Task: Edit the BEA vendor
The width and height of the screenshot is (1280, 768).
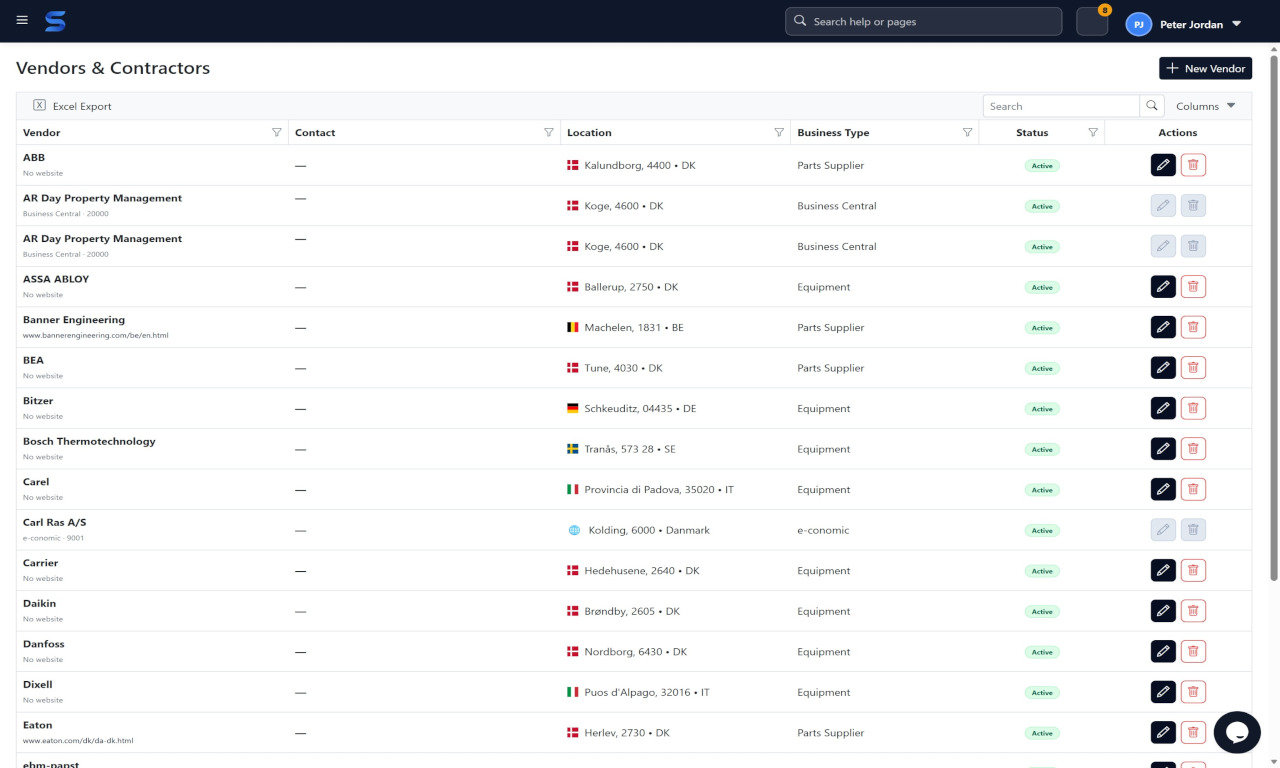Action: (x=1163, y=368)
